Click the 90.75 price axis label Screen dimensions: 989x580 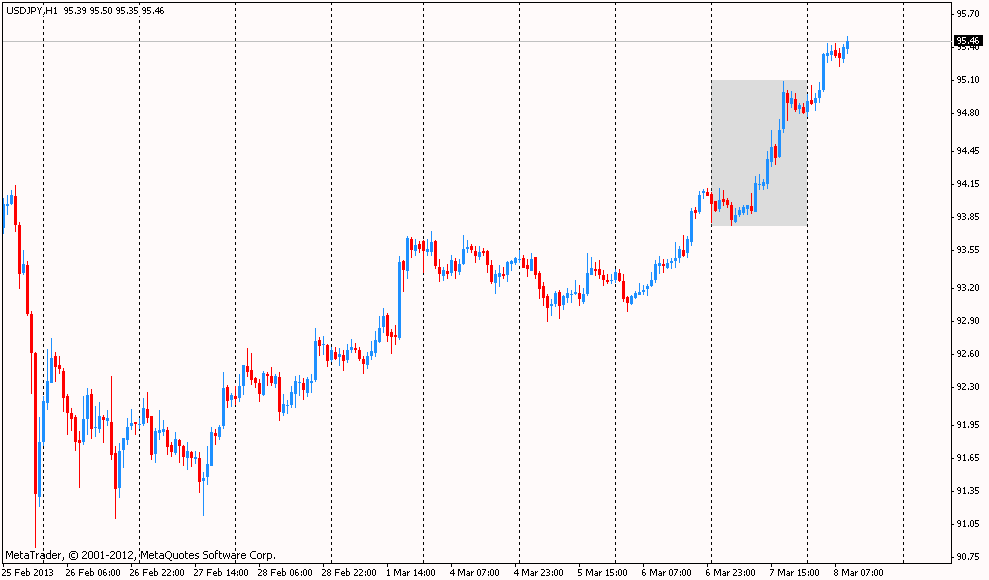click(968, 557)
